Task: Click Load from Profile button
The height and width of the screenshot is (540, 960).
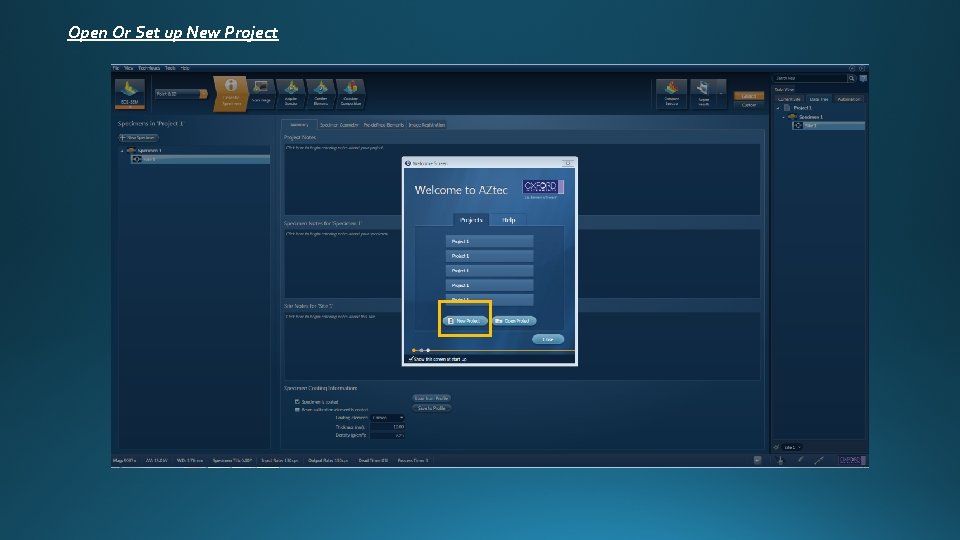Action: pos(432,398)
